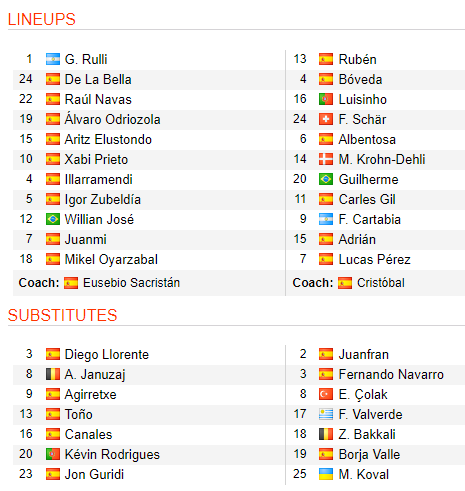
Task: Click the Ukraine flag beside M. Koval
Action: tap(326, 474)
